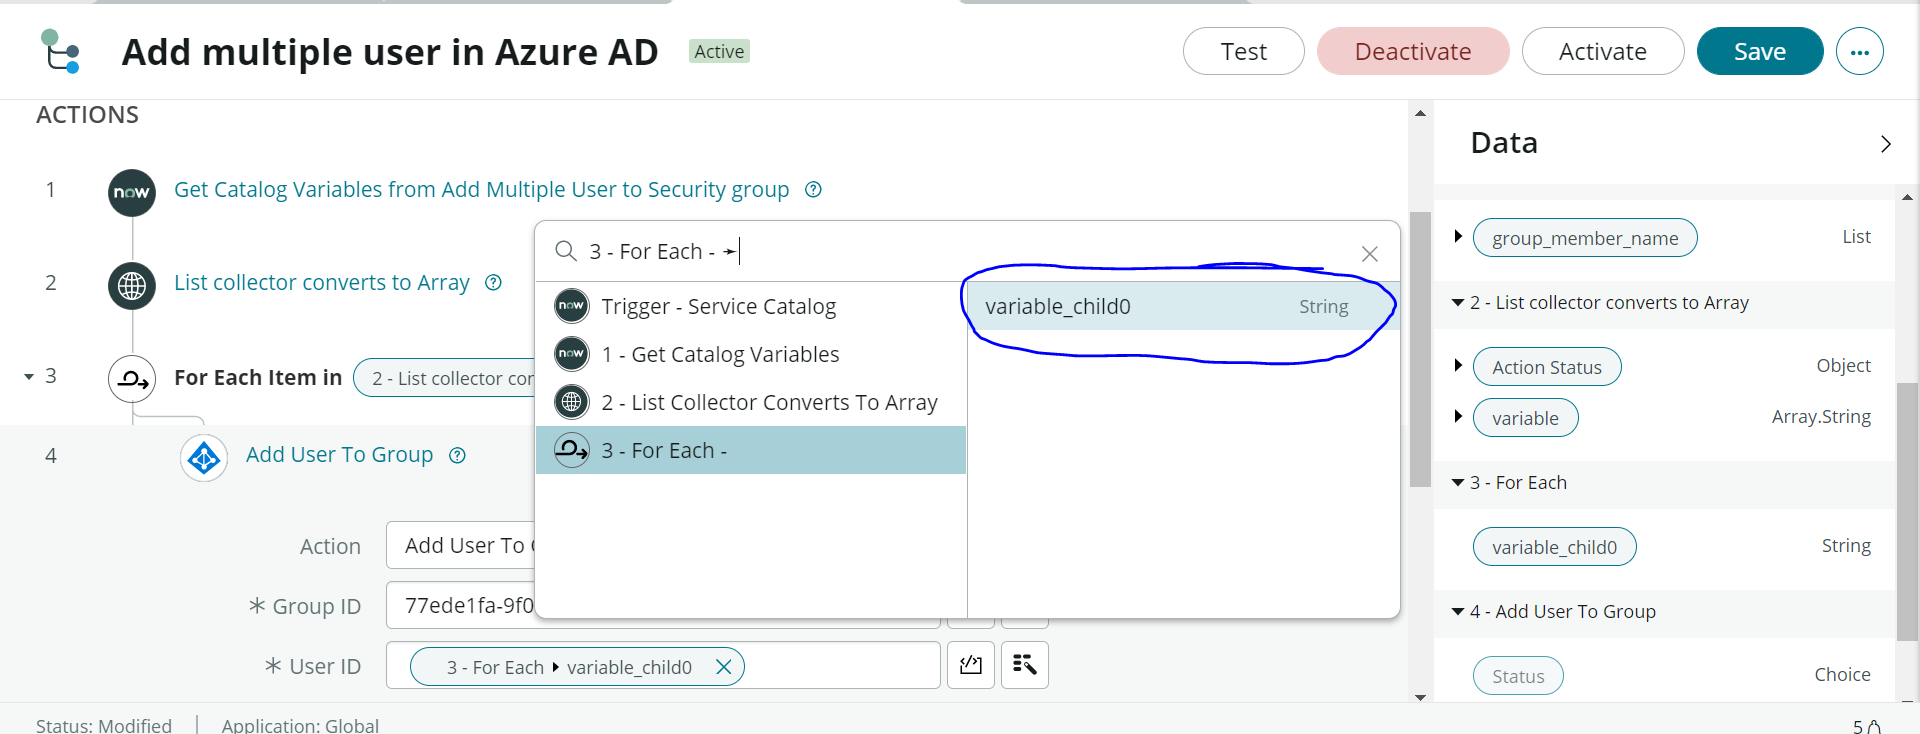Expand variable Array.String in Data panel

coord(1458,416)
